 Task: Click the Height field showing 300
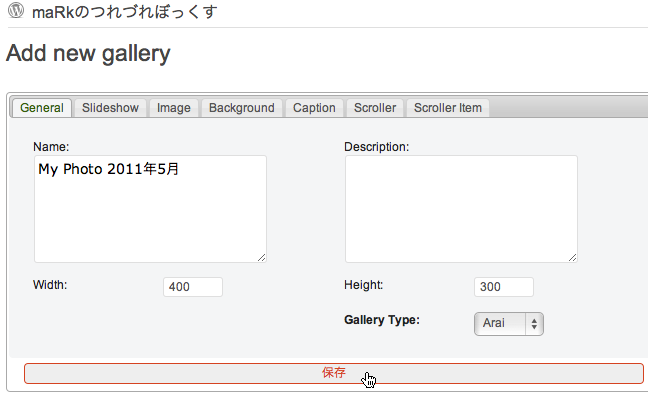tap(503, 287)
